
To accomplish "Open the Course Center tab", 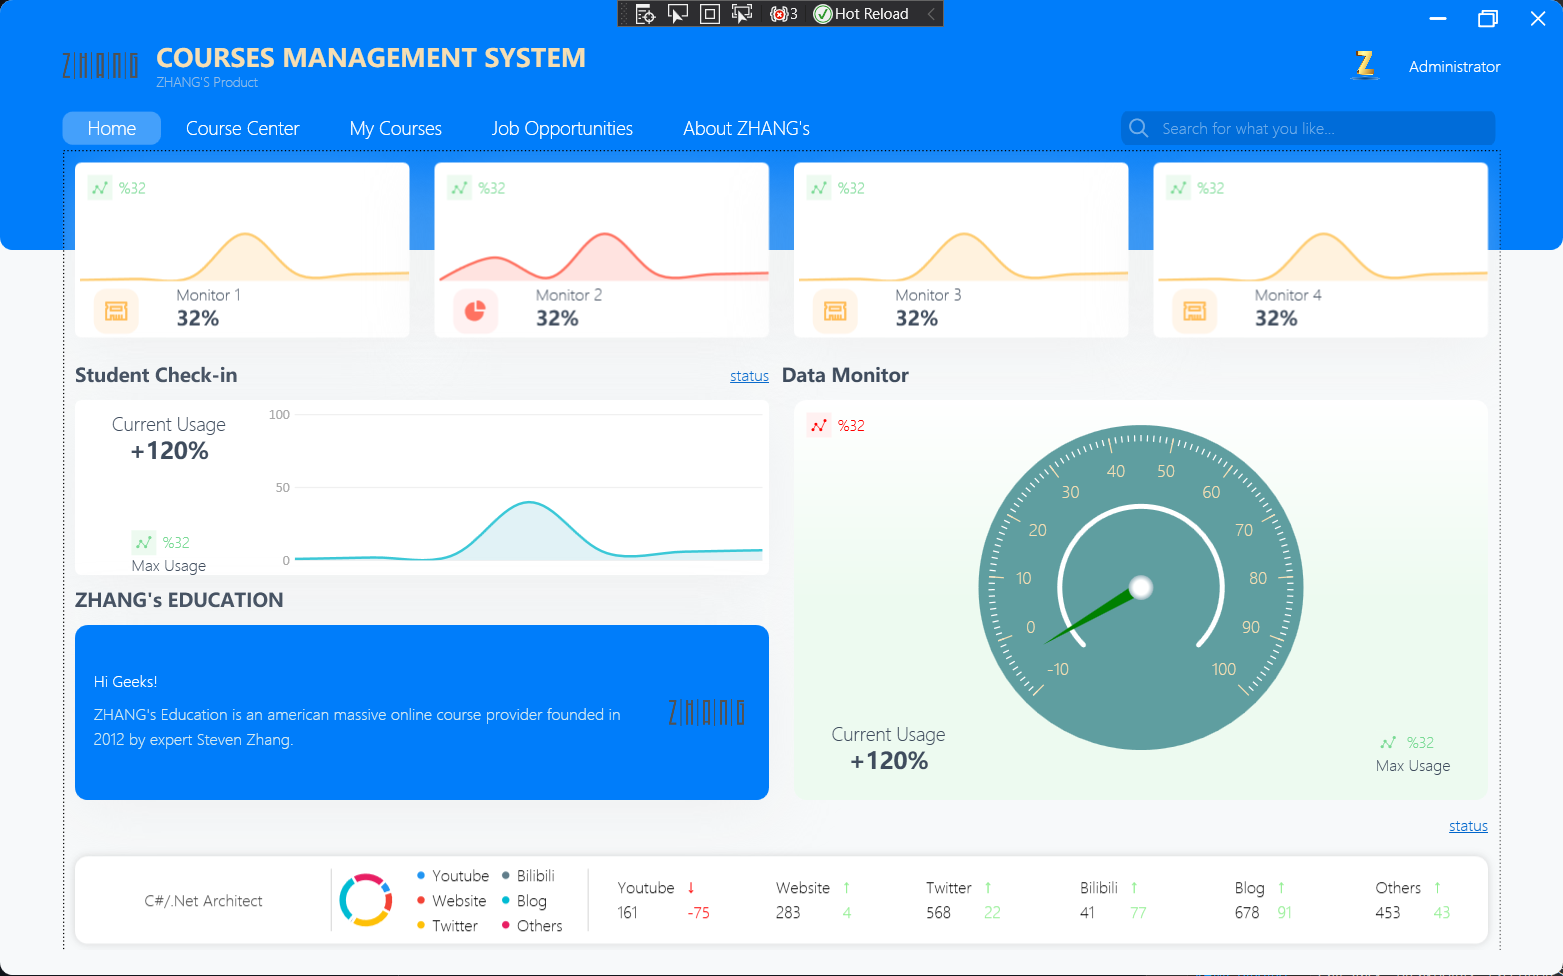I will pos(242,128).
